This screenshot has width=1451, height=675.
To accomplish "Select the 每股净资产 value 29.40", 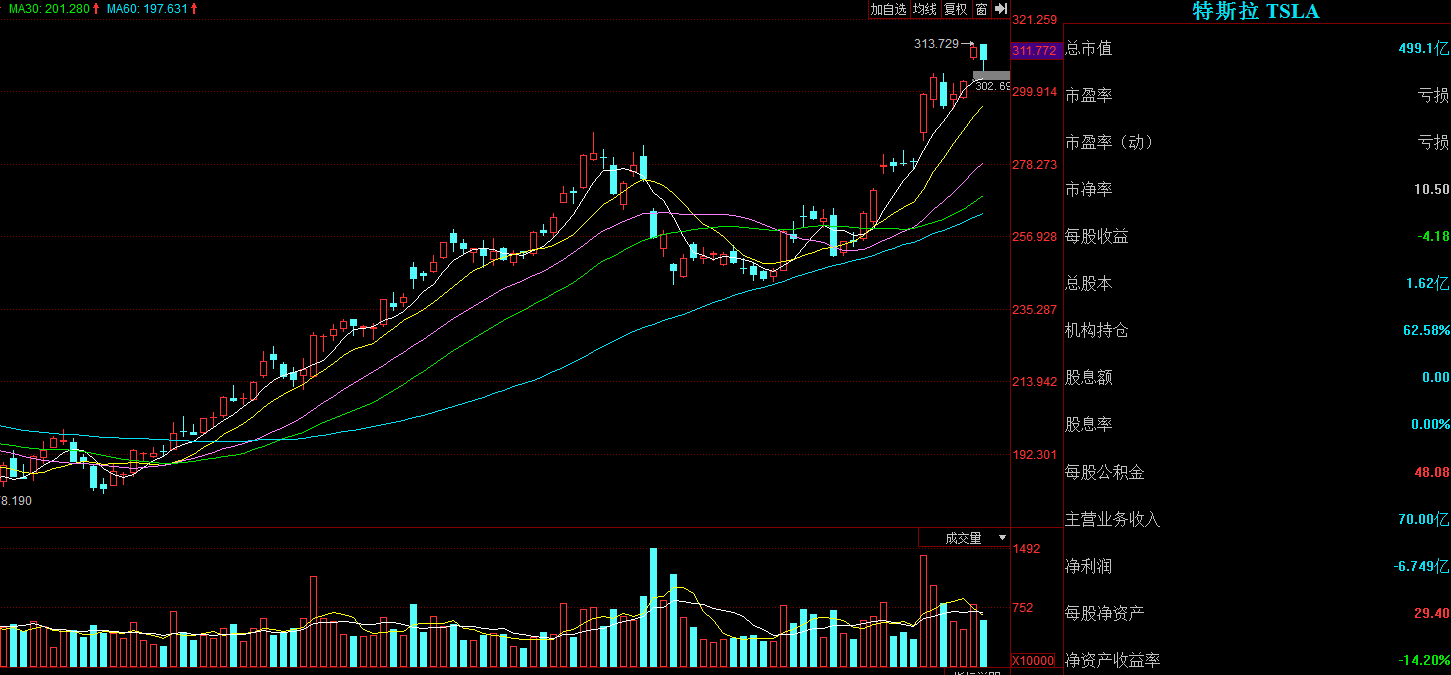I will click(1432, 613).
